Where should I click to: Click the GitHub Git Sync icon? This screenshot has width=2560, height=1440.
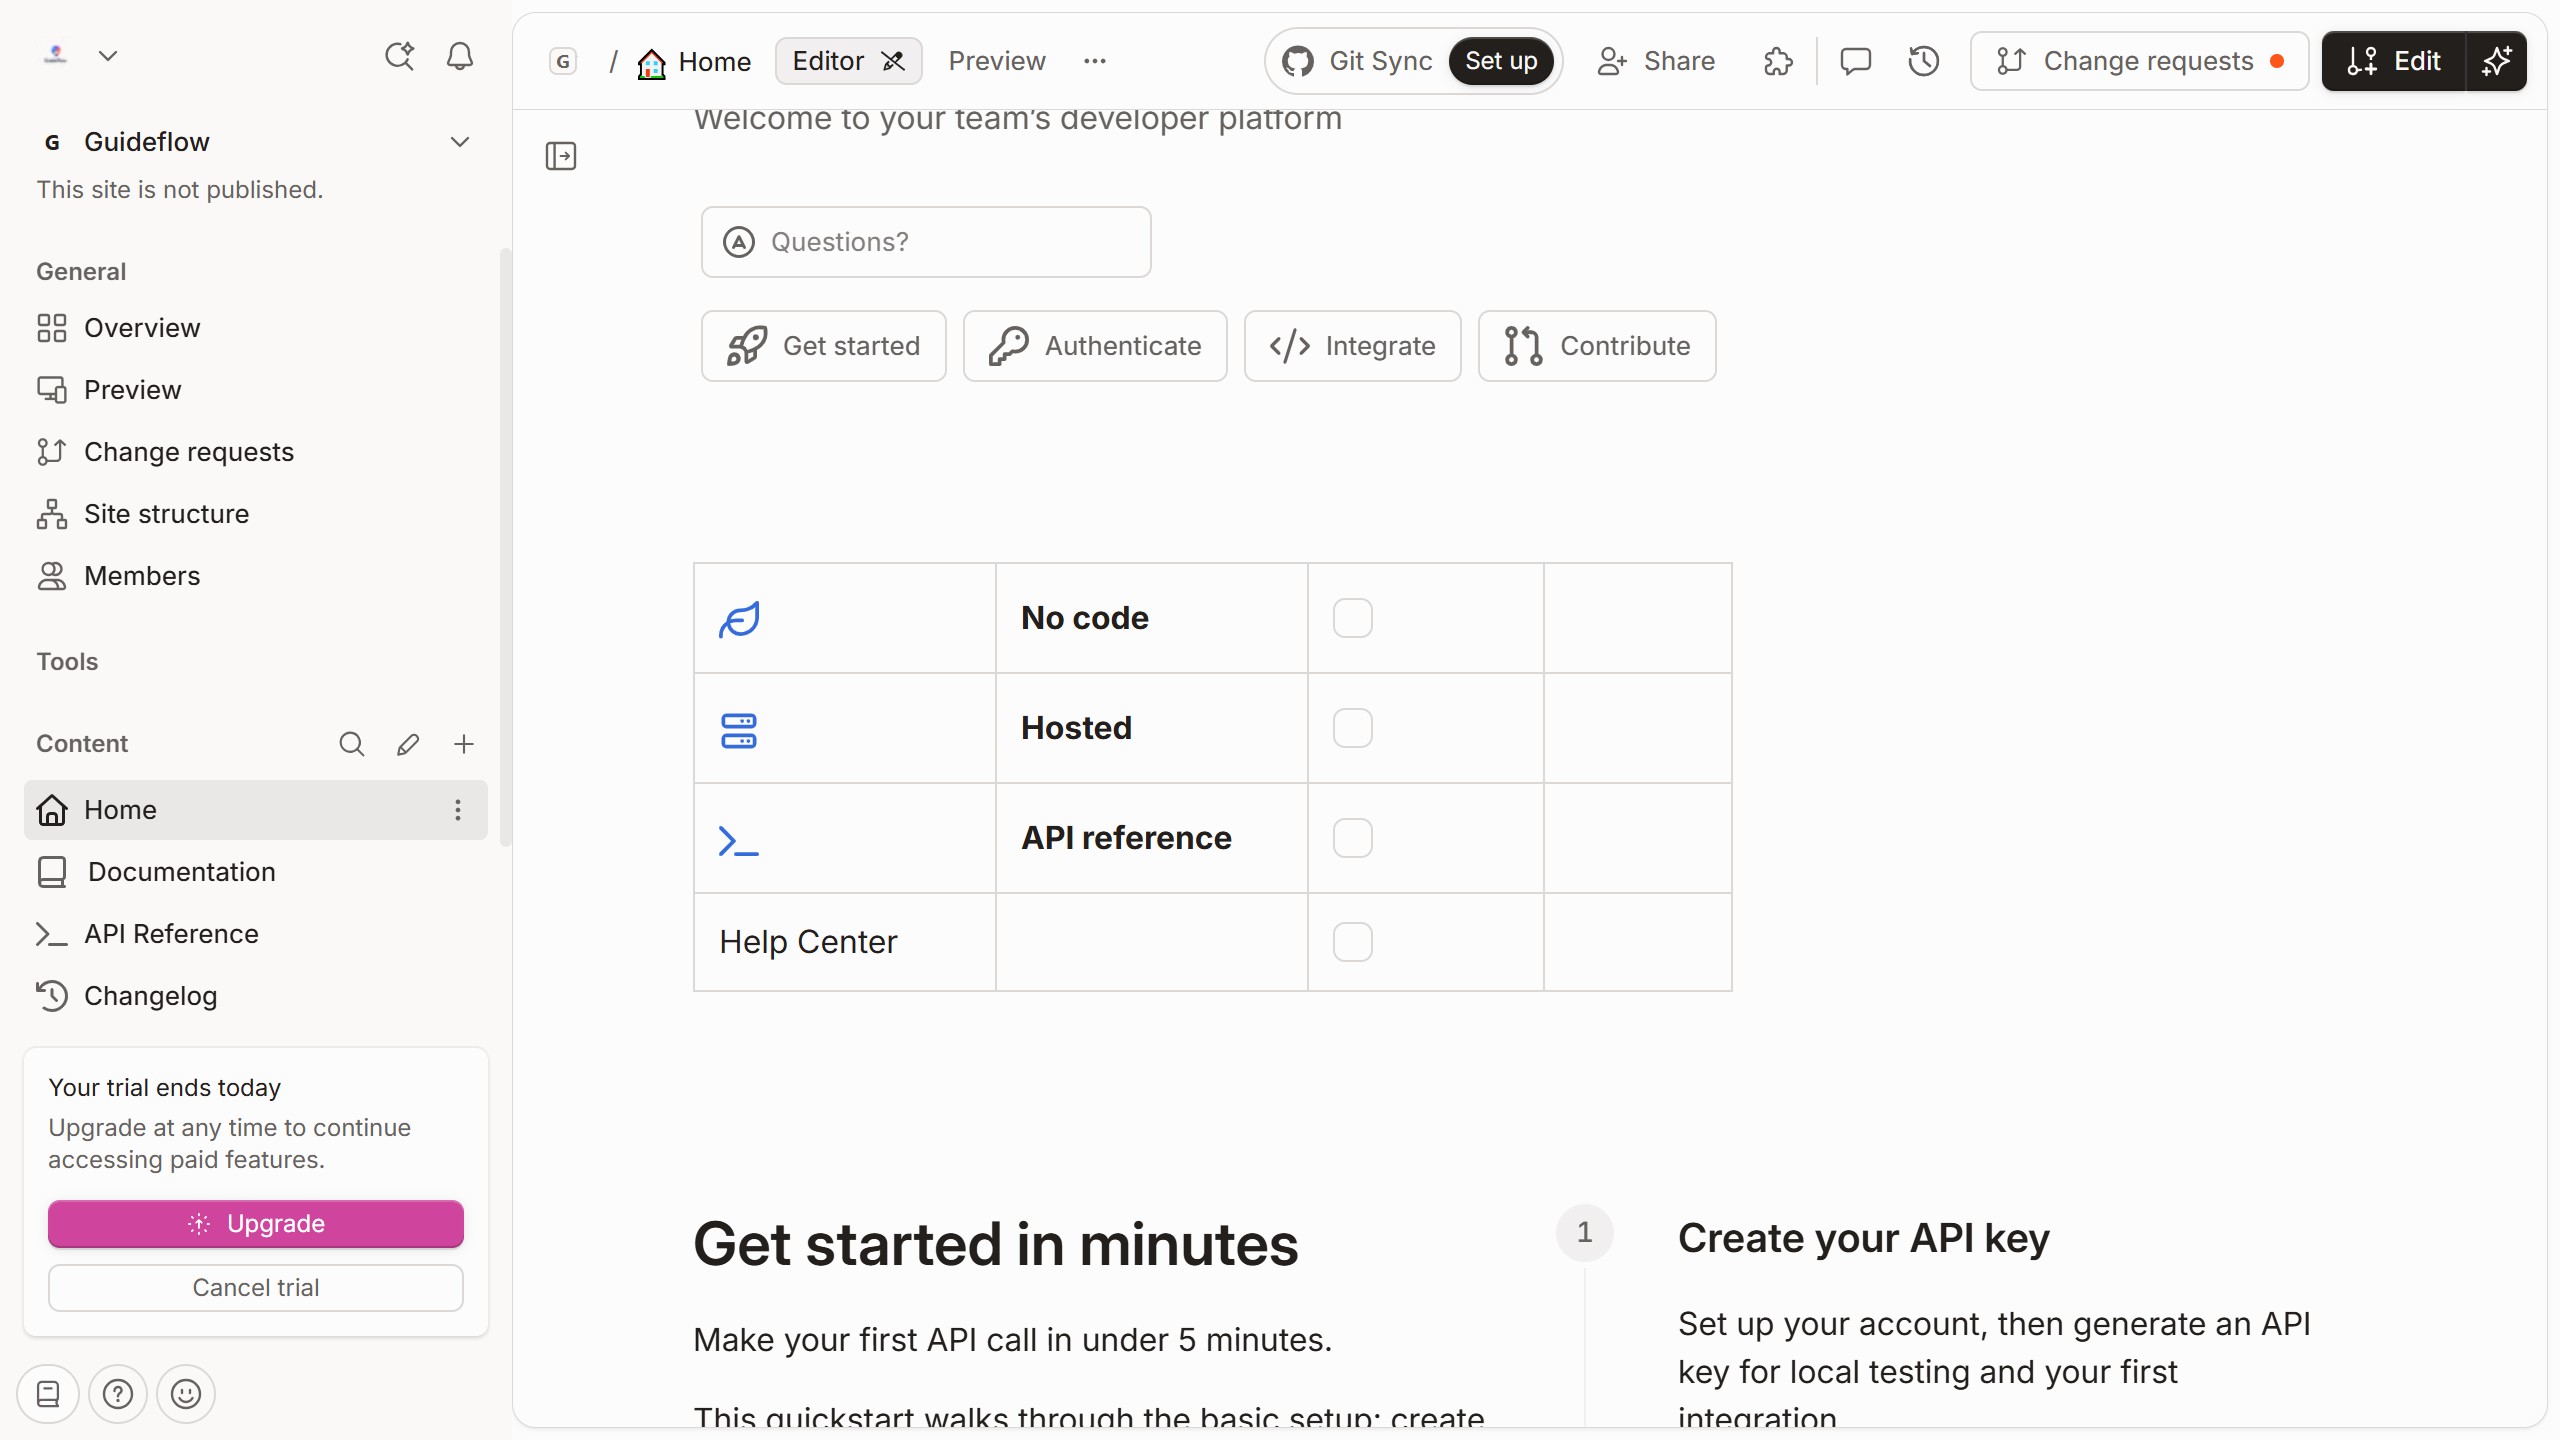pos(1298,62)
